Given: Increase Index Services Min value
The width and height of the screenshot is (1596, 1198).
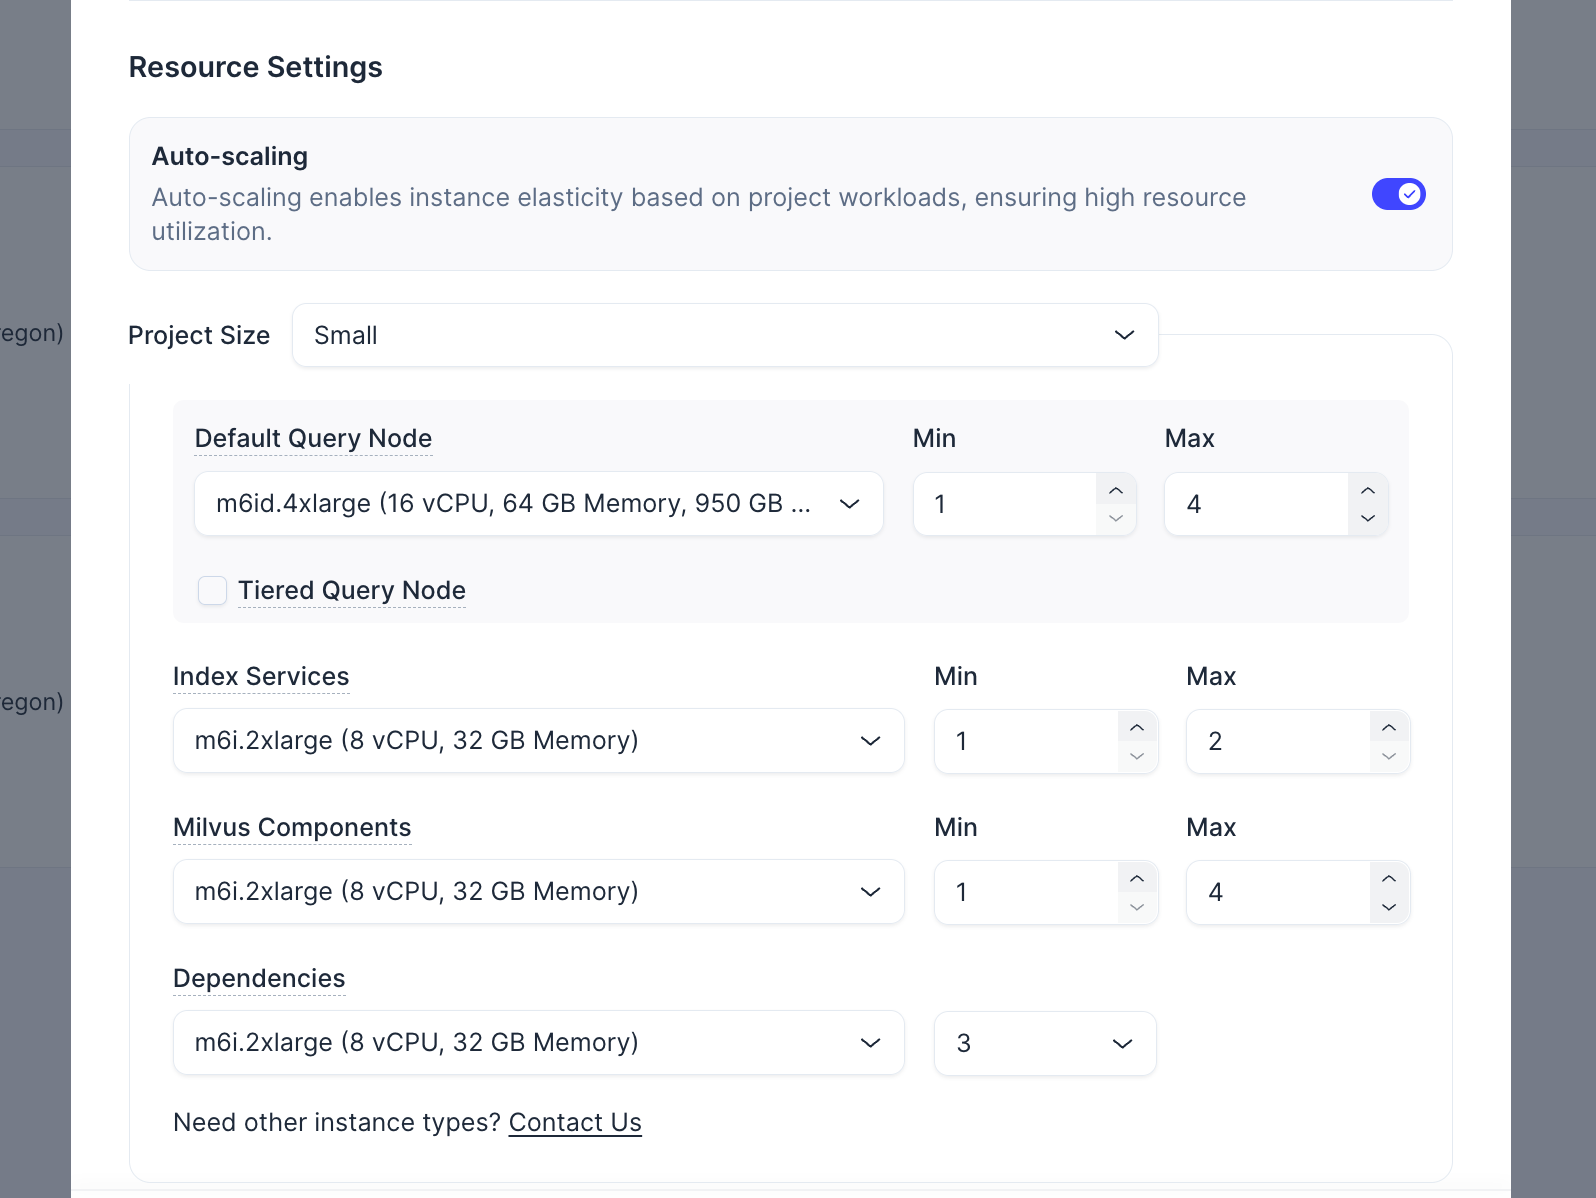Looking at the screenshot, I should coord(1137,727).
